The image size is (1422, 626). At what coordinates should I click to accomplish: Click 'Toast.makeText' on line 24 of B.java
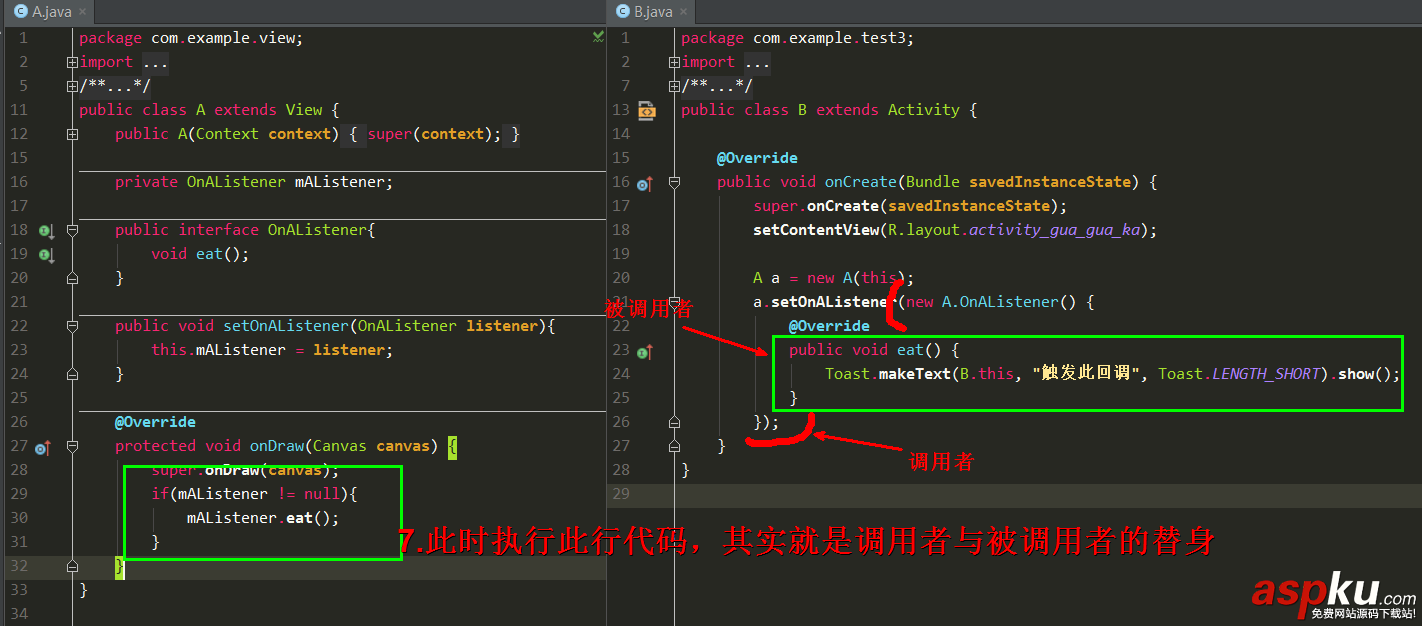pyautogui.click(x=887, y=374)
